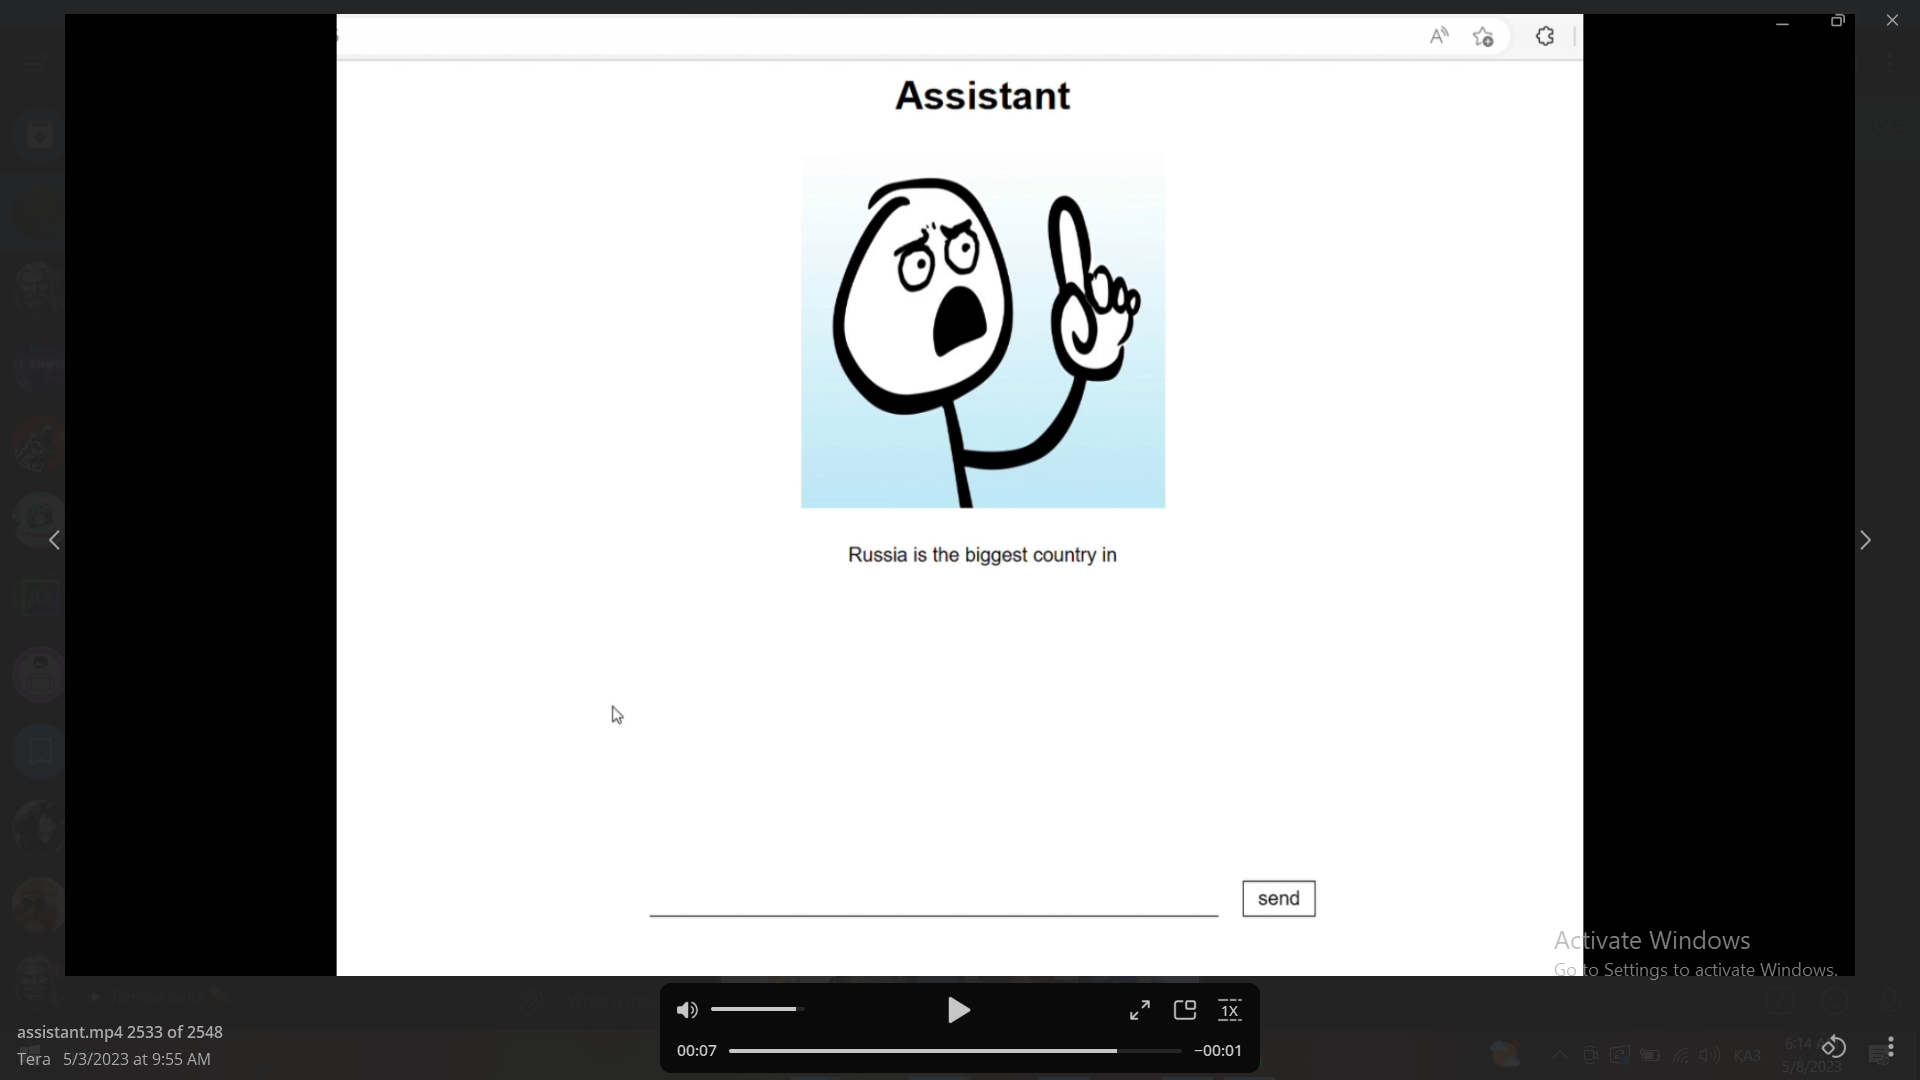Rotate the media with rotate icon
This screenshot has height=1080, width=1920.
[x=1834, y=1047]
